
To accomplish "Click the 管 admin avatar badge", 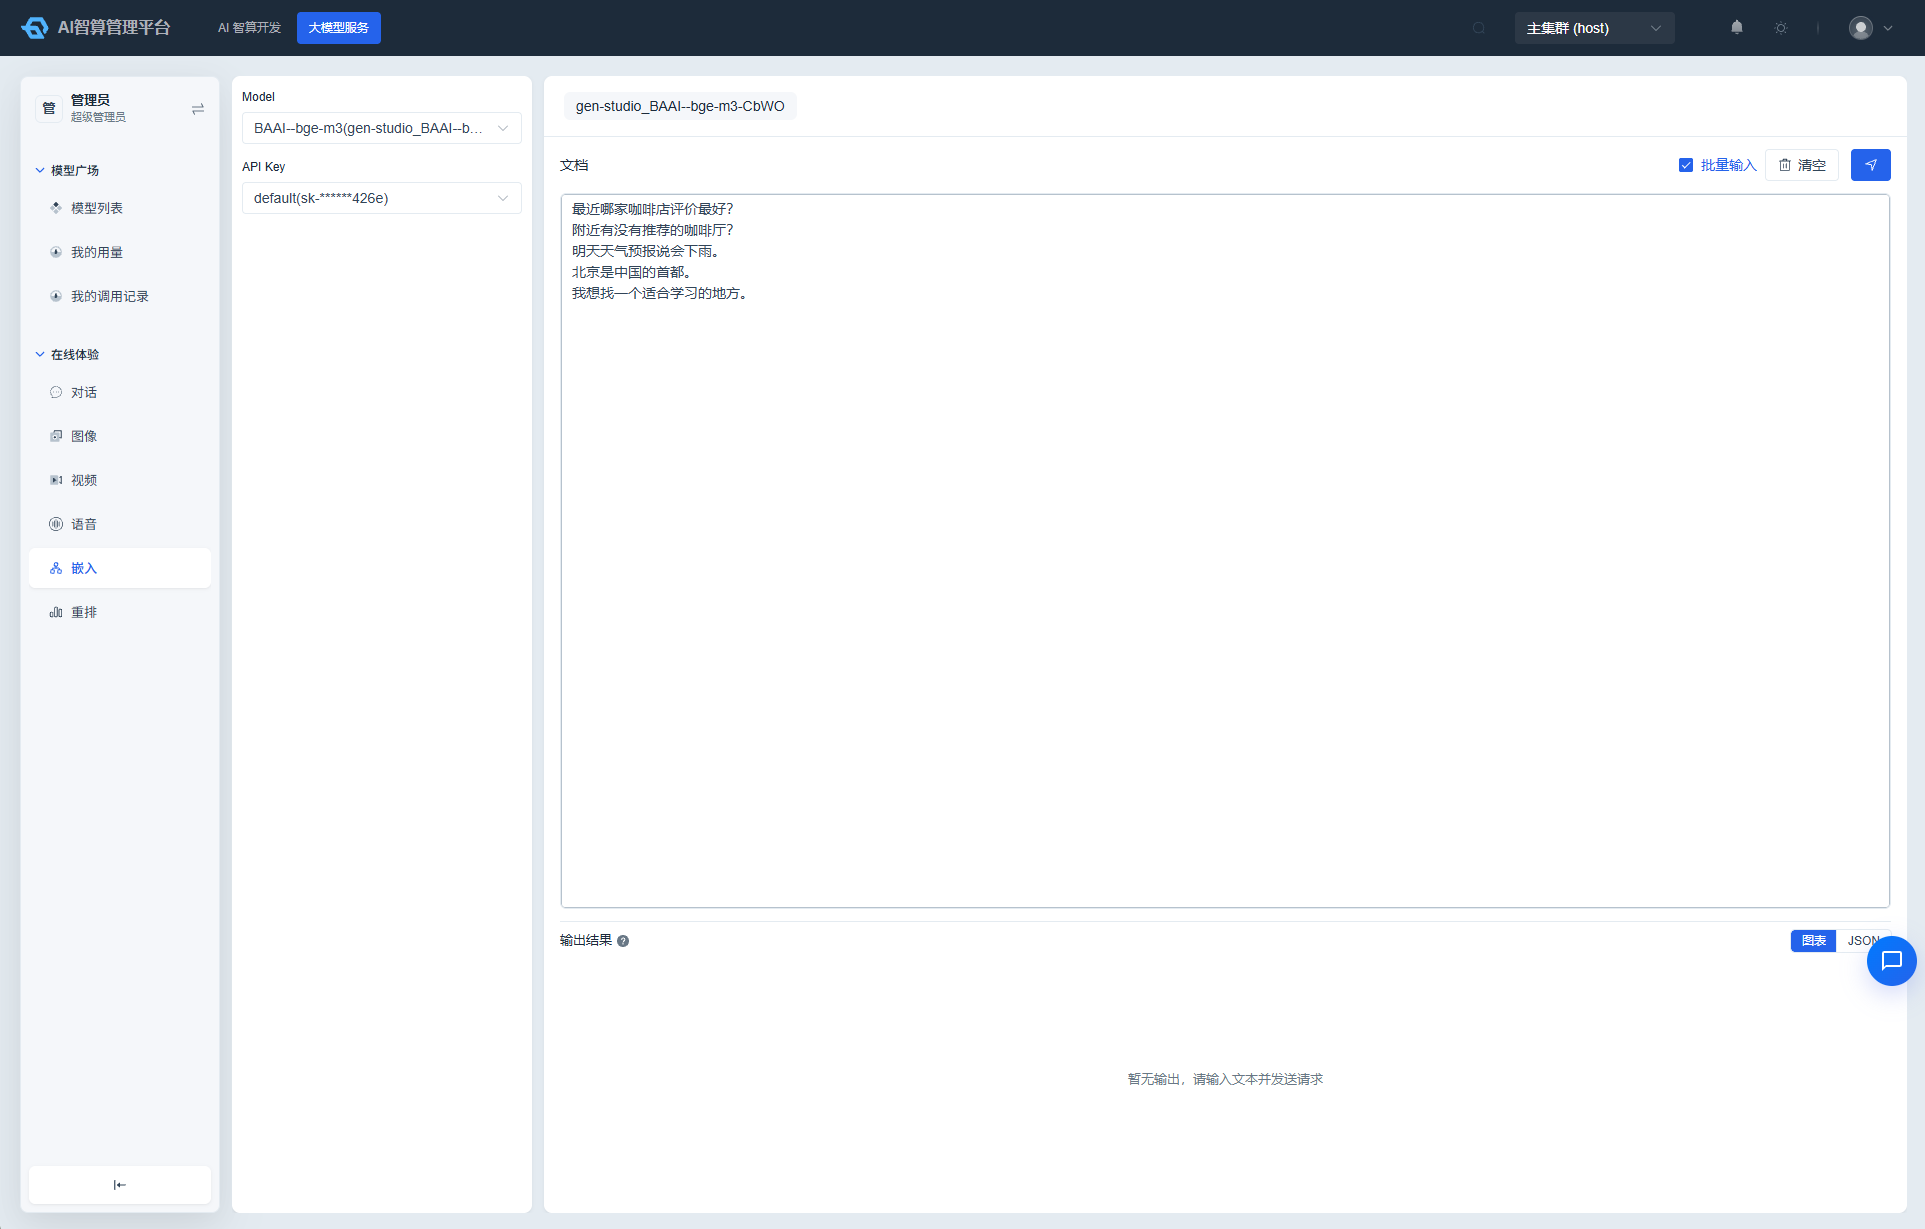I will tap(49, 108).
